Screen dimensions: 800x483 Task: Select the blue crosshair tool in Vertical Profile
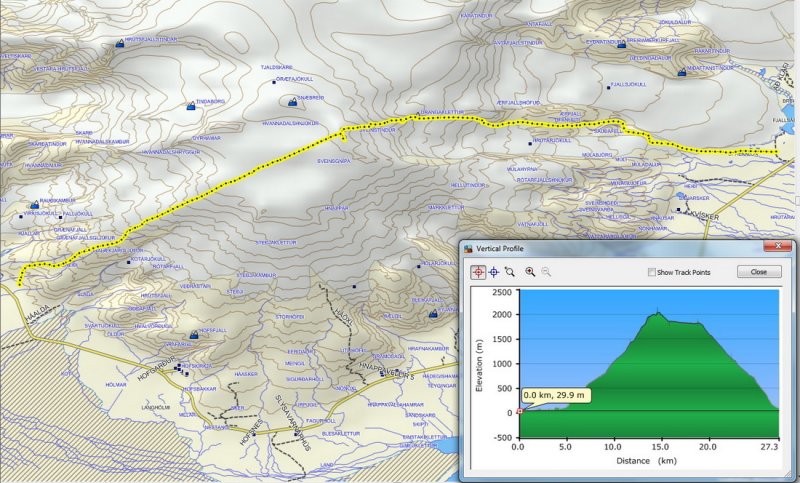(x=493, y=272)
